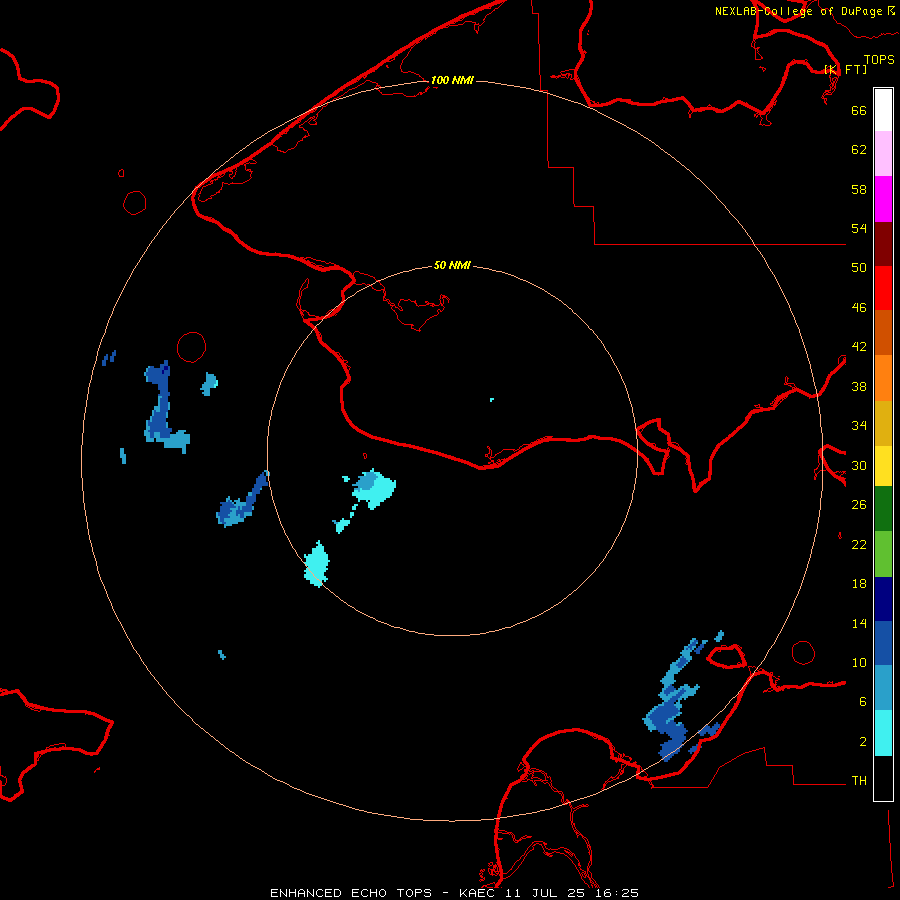Click the "ENHANCED ECHO TOPS" title text

tap(351, 893)
